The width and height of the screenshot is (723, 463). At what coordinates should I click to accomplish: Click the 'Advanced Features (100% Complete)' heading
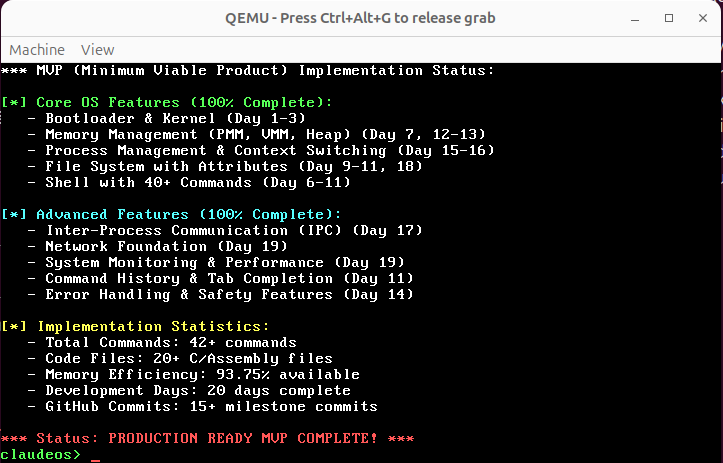171,214
